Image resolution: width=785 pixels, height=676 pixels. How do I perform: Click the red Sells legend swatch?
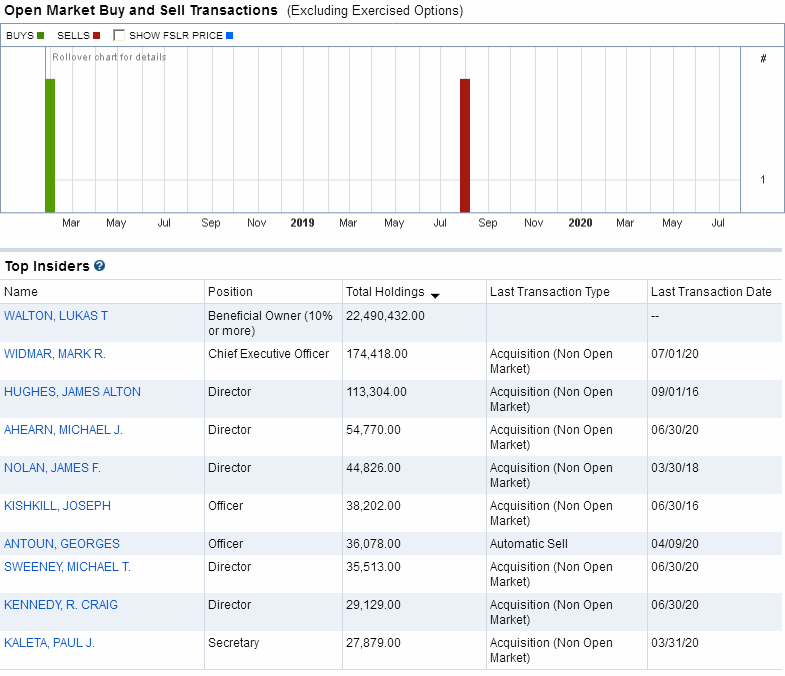(x=97, y=36)
